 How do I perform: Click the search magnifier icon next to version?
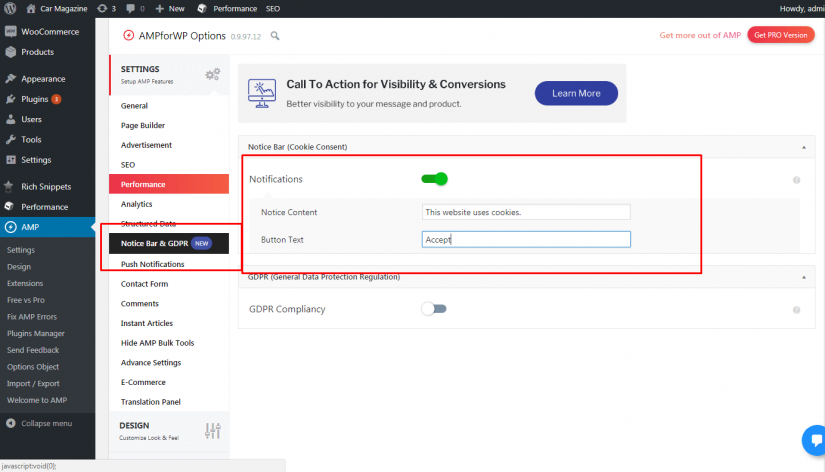275,36
